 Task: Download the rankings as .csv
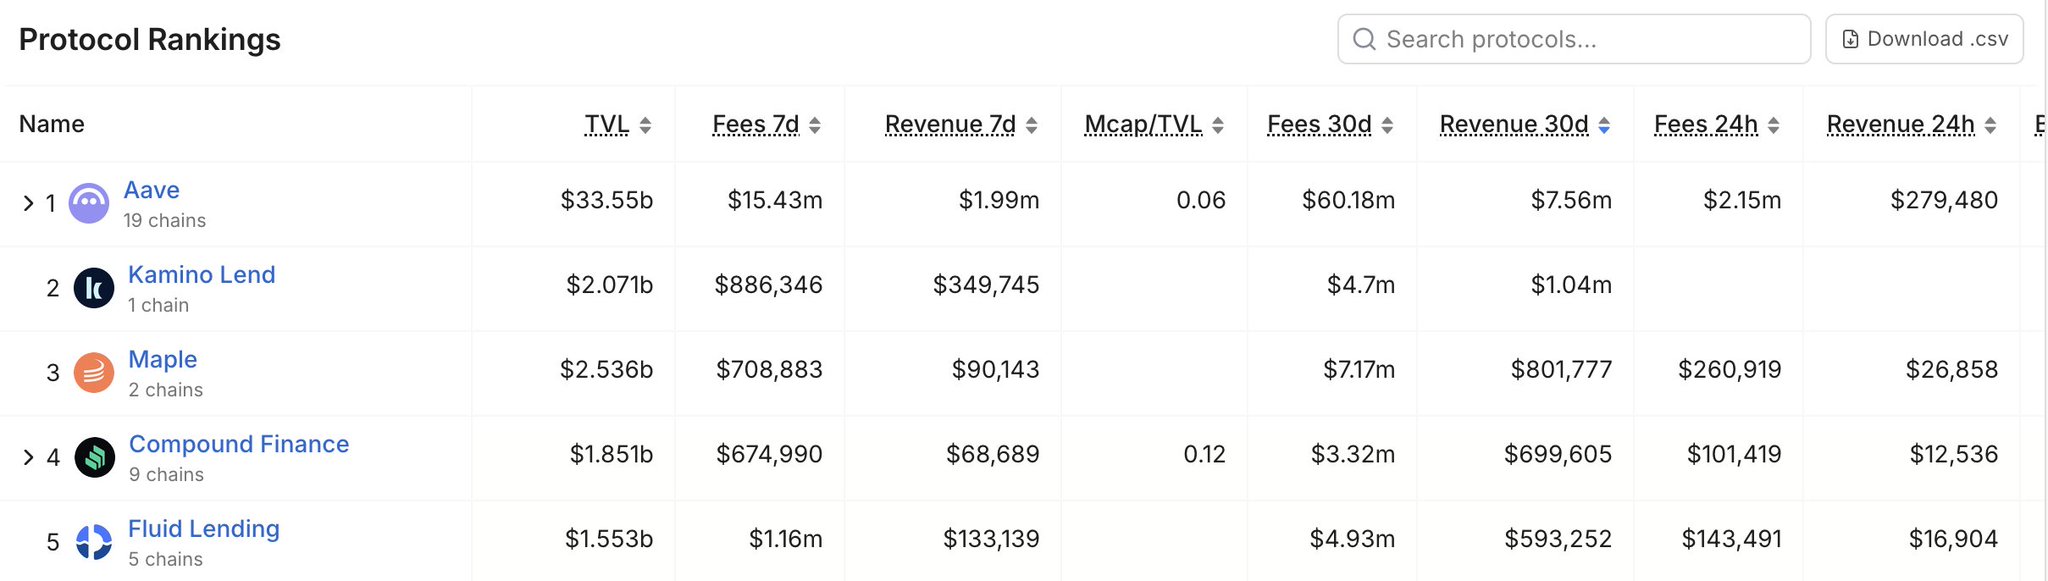(1924, 39)
